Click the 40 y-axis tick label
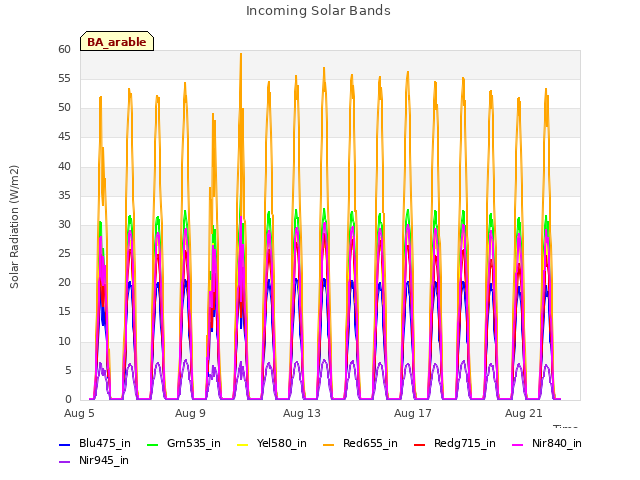Viewport: 640px width, 480px height. 64,166
